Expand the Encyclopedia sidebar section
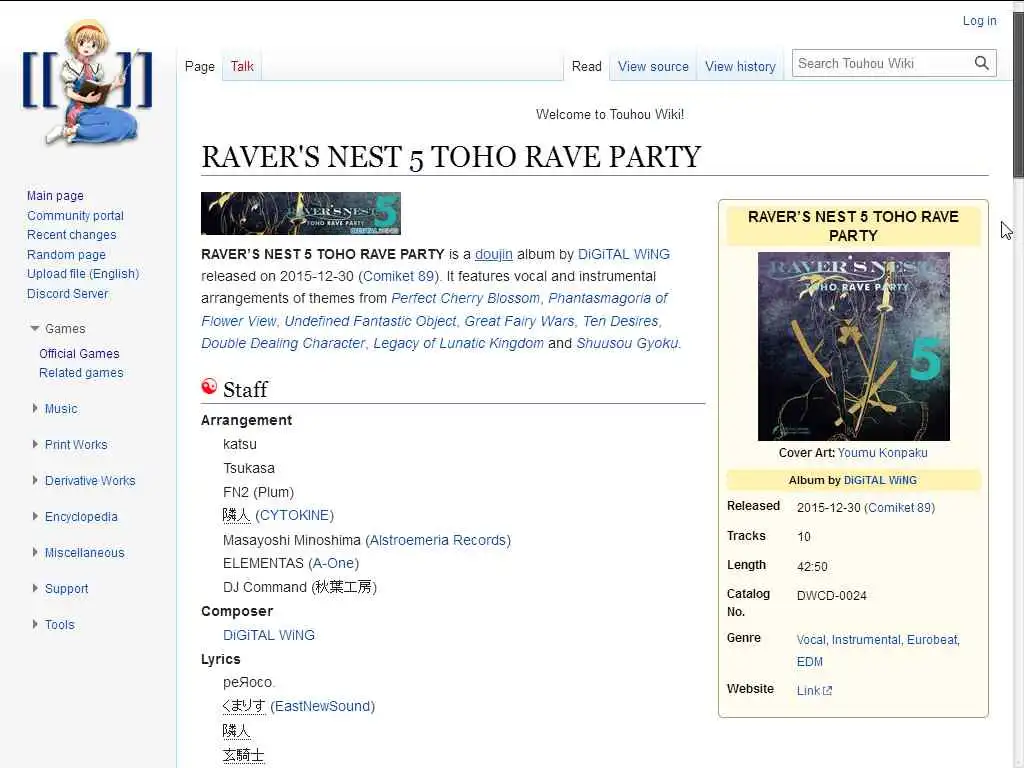Viewport: 1024px width, 768px height. pyautogui.click(x=35, y=516)
